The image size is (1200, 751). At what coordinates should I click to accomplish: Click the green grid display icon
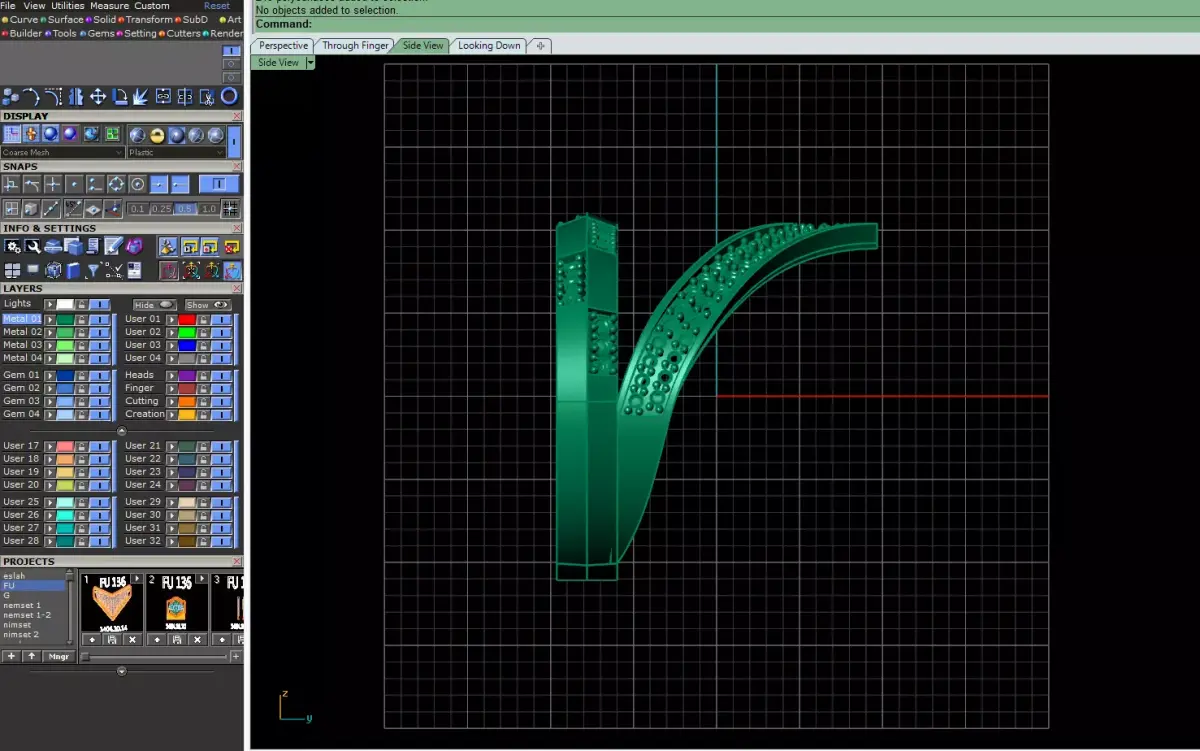112,134
